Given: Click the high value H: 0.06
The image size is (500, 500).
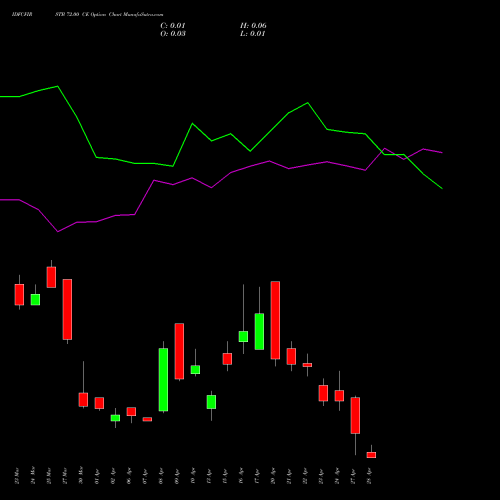Looking at the screenshot, I should [253, 26].
